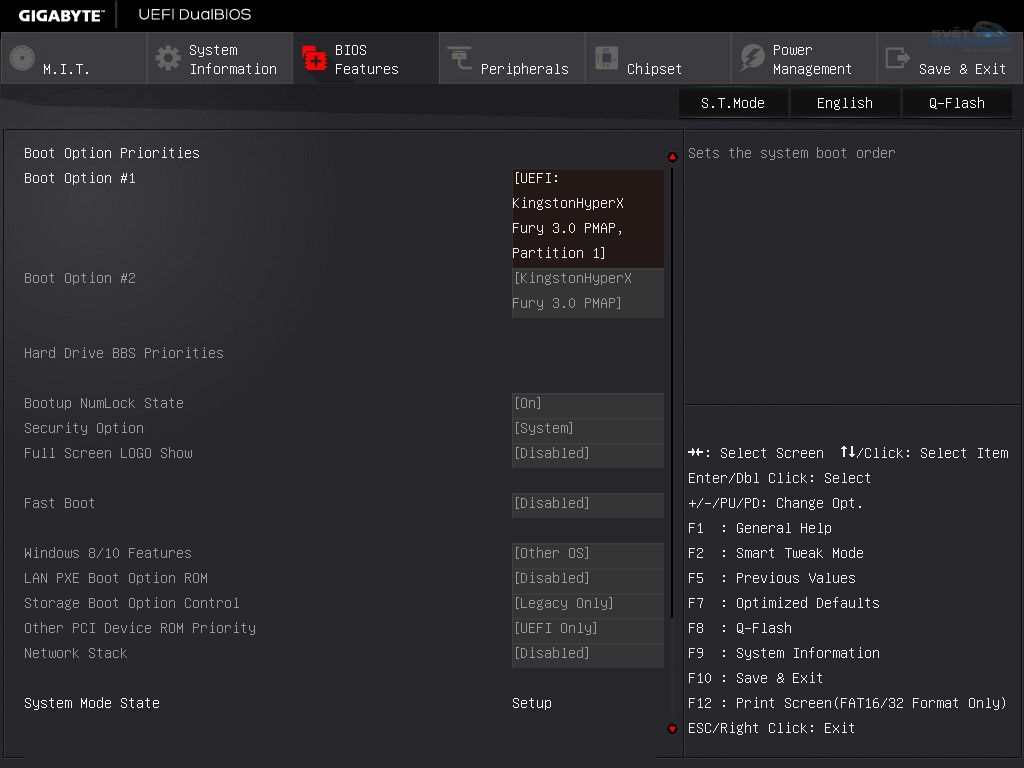Open Storage Boot Option Control list

pyautogui.click(x=587, y=603)
